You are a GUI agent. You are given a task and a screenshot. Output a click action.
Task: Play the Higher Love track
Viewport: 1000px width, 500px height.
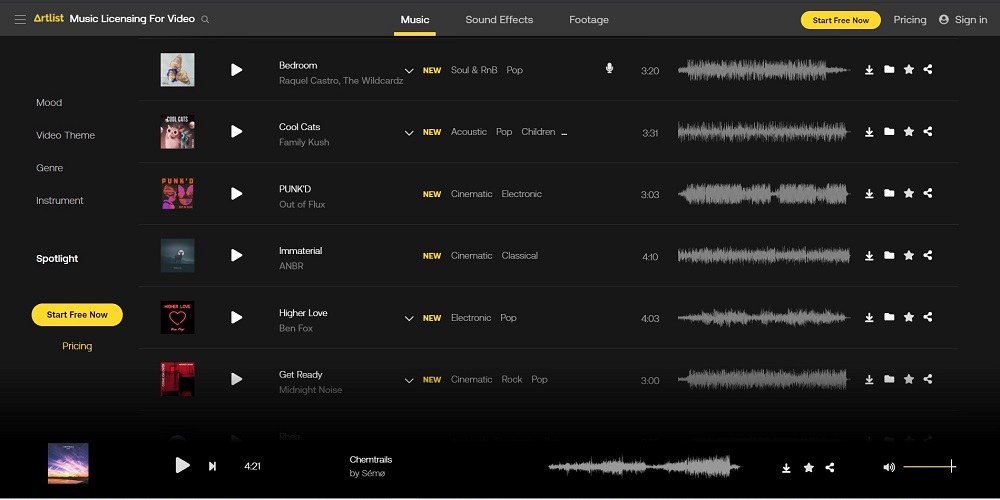pyautogui.click(x=237, y=317)
